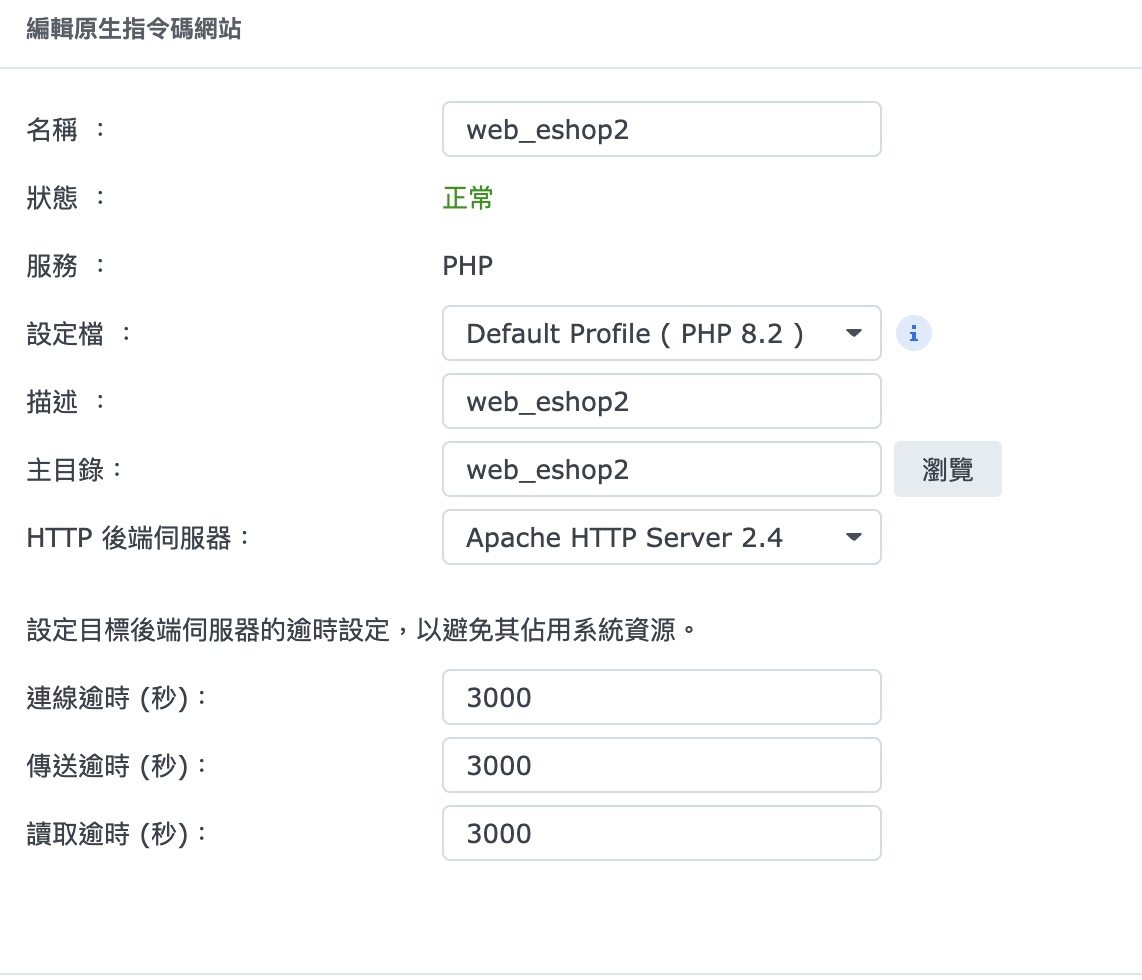Open the Default Profile (PHP 8.2) dropdown
The height and width of the screenshot is (980, 1142).
click(x=661, y=334)
